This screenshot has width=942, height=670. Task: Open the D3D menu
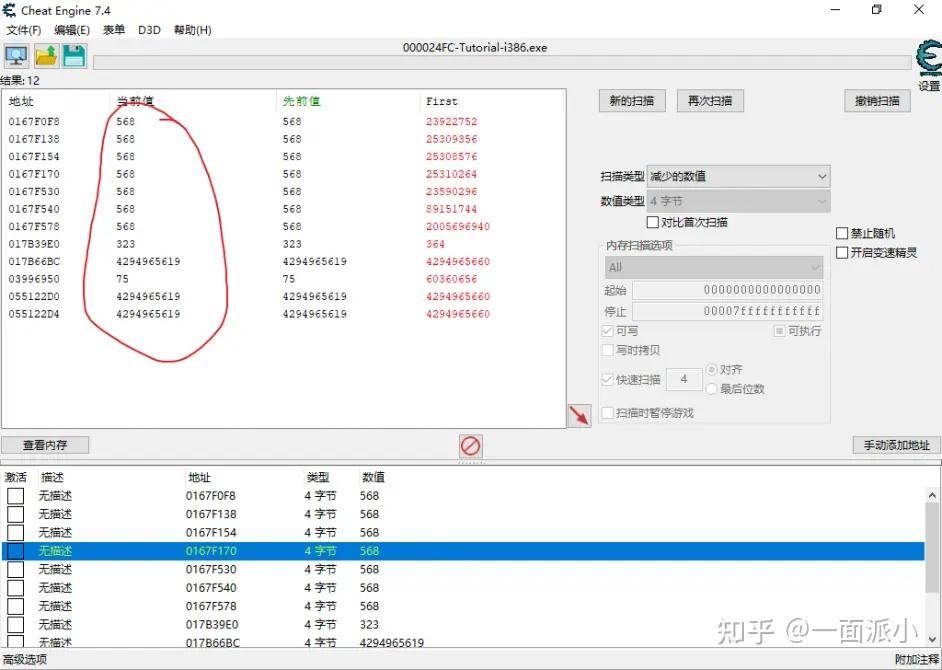[149, 30]
